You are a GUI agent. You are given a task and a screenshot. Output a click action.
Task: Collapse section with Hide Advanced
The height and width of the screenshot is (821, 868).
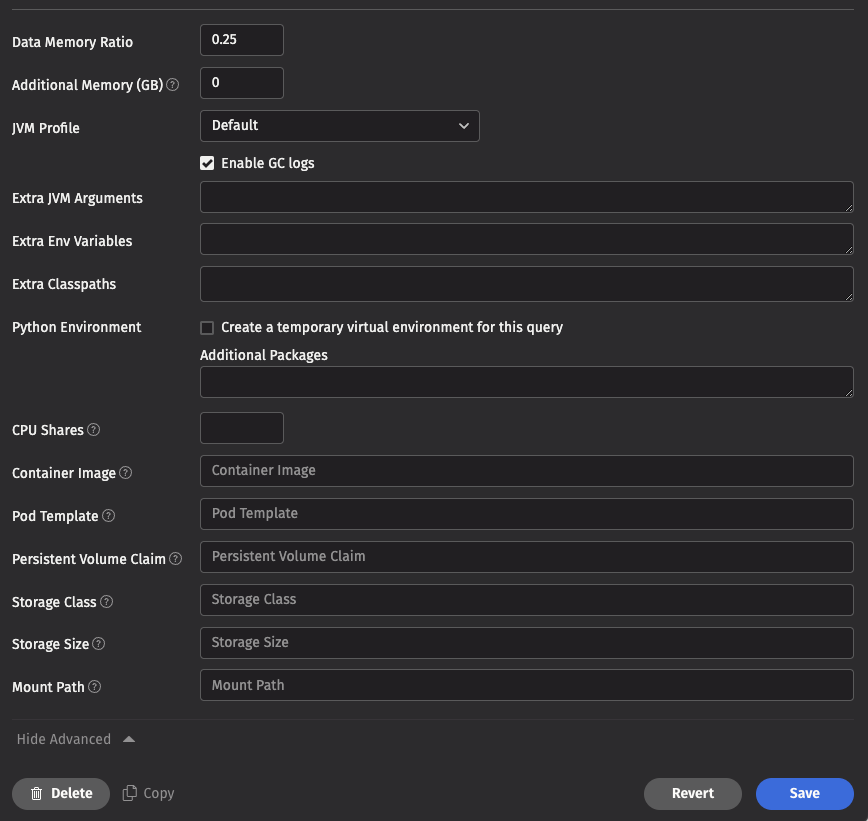75,739
